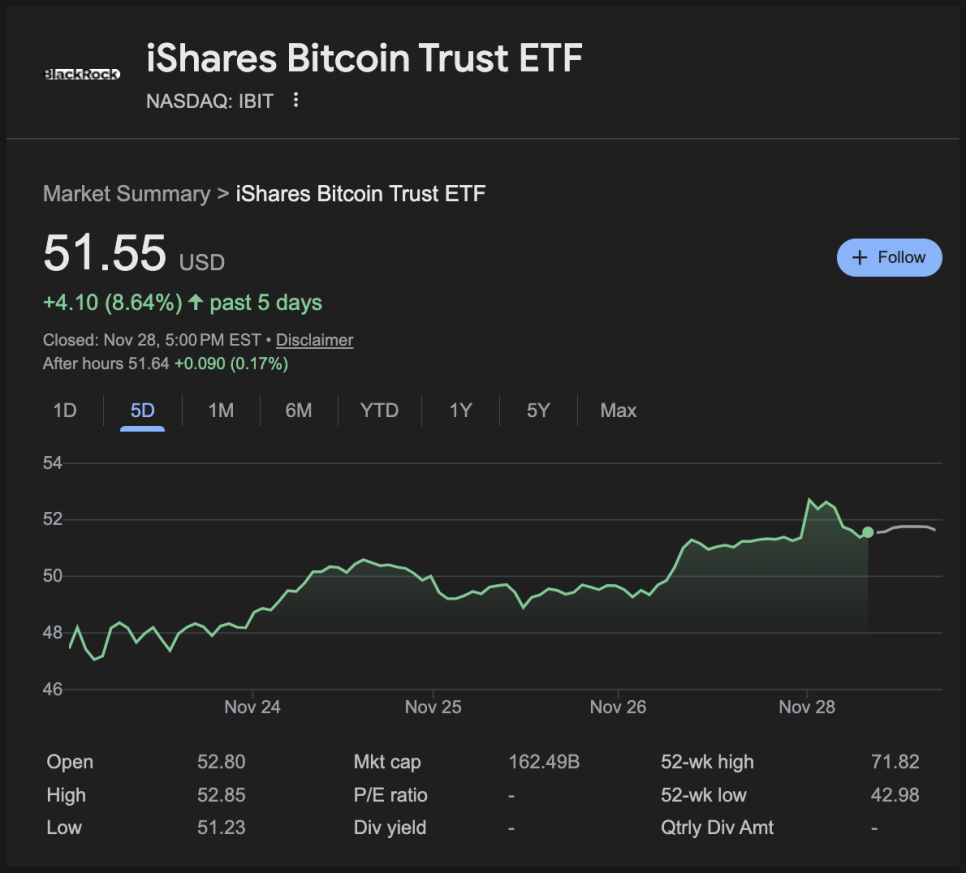The width and height of the screenshot is (966, 873).
Task: Switch chart to 1D range
Action: 64,410
